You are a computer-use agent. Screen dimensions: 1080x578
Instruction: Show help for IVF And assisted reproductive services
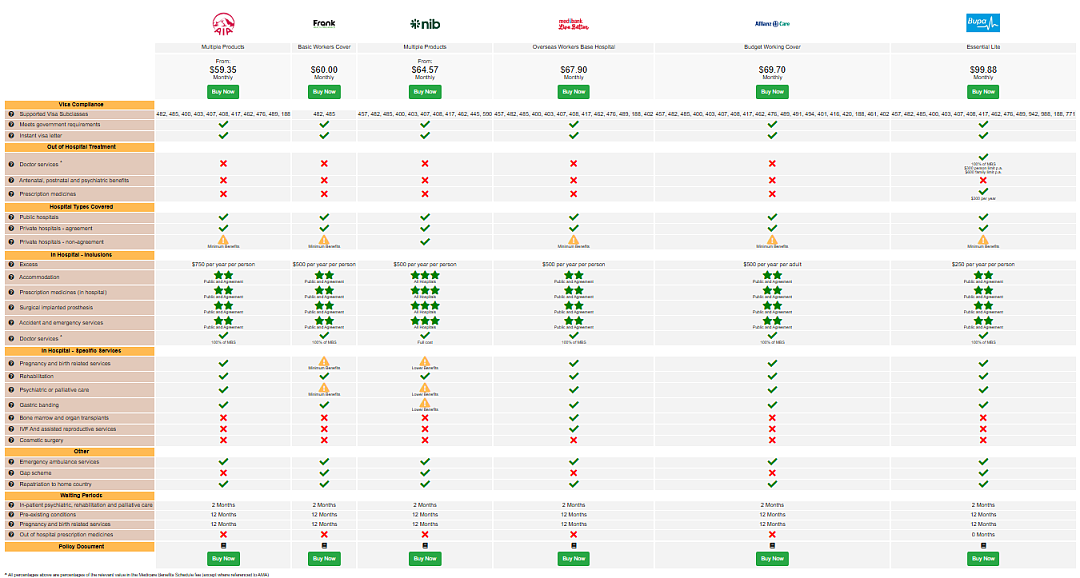point(11,429)
